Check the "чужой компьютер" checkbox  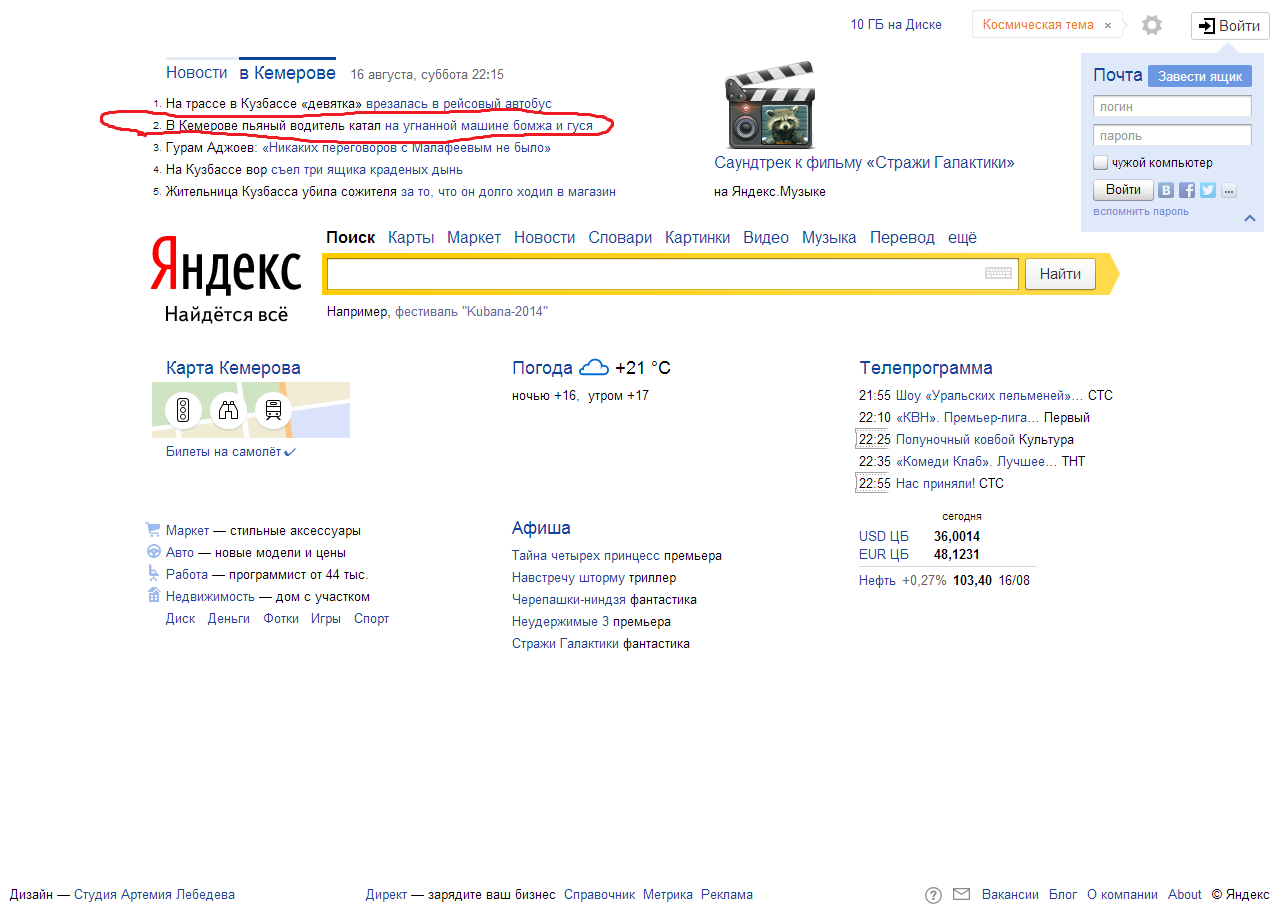pos(1101,163)
